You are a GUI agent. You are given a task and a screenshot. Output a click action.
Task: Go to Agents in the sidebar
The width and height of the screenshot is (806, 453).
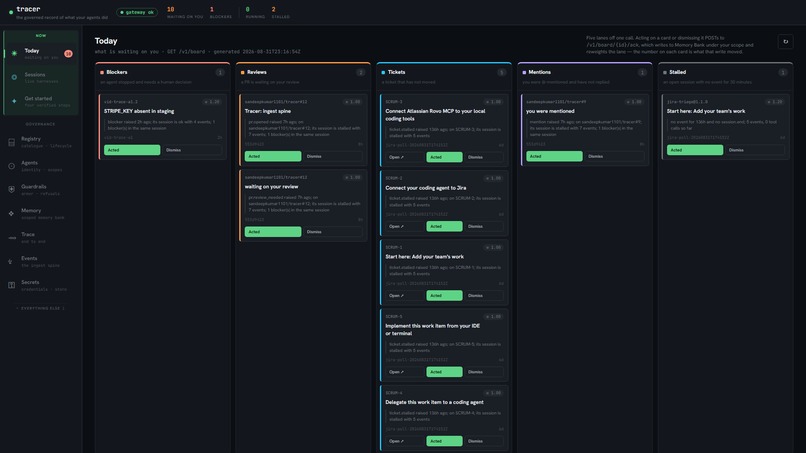41,166
